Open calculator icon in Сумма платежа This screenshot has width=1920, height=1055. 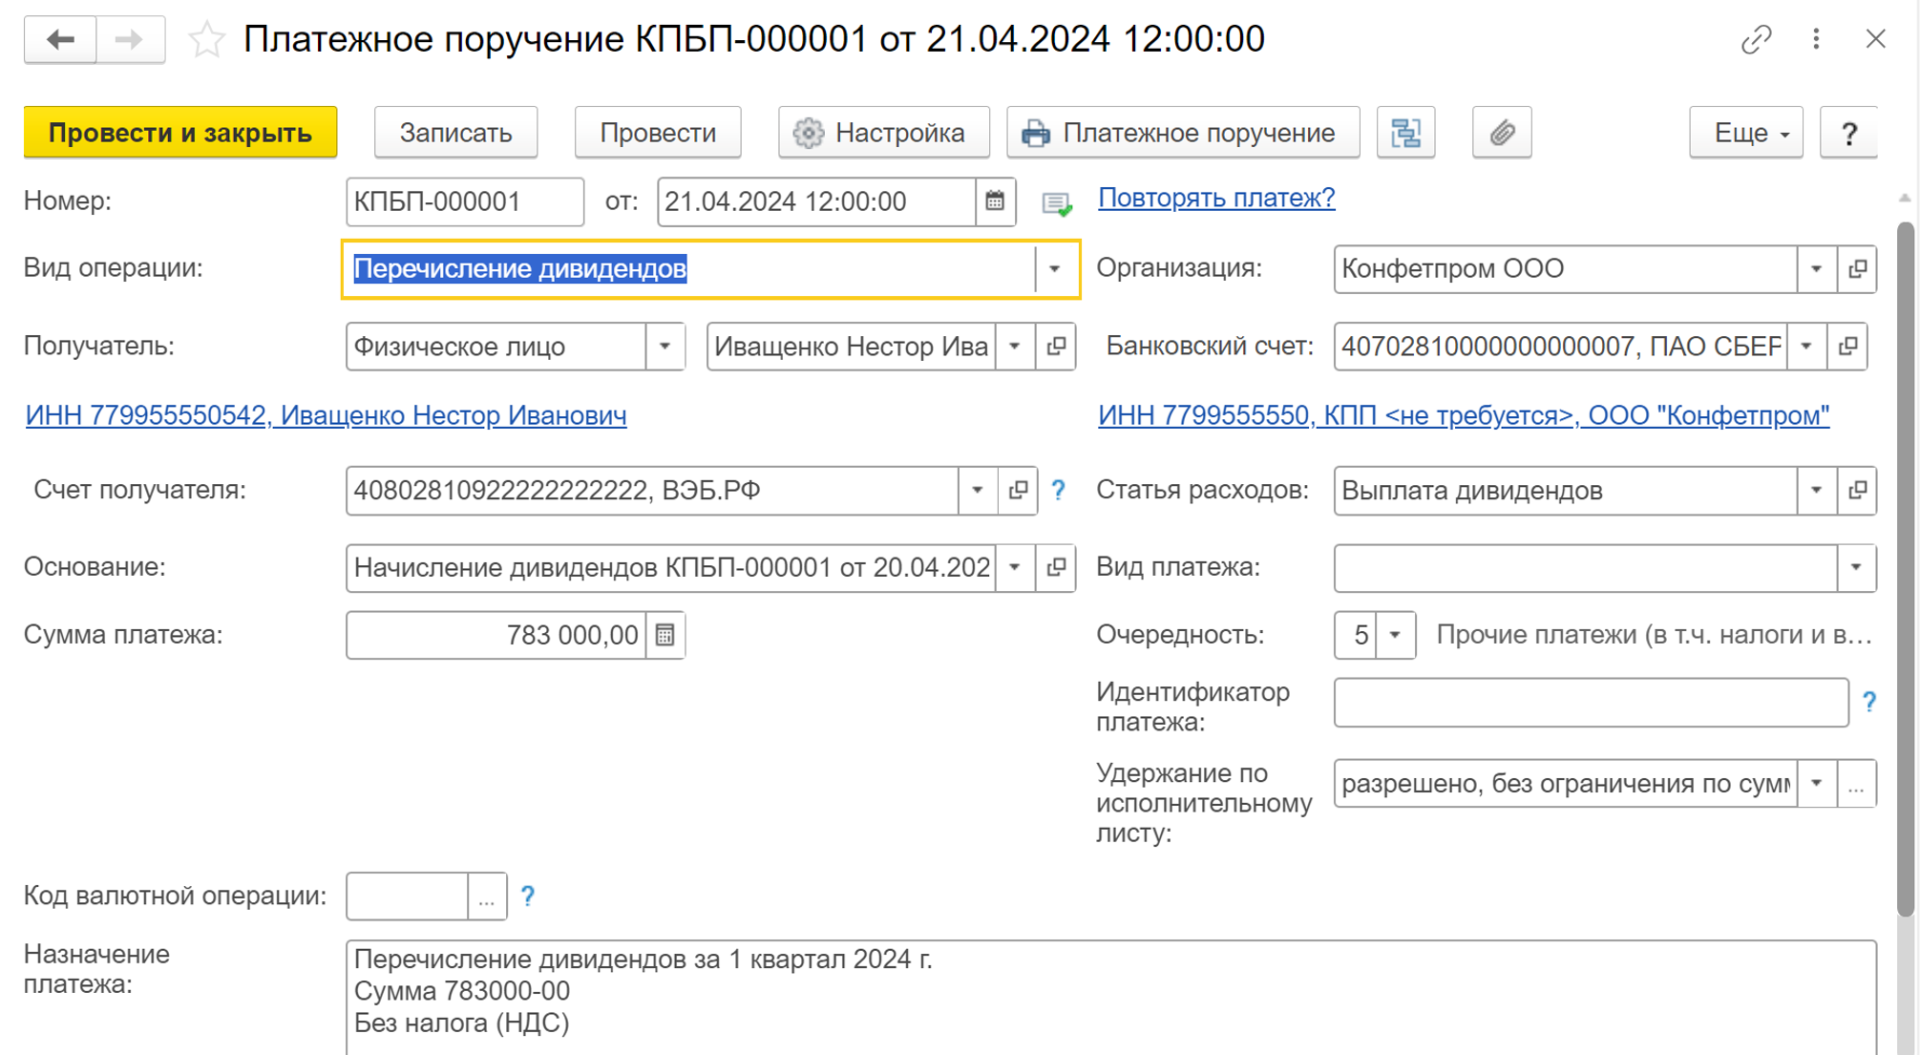coord(665,635)
